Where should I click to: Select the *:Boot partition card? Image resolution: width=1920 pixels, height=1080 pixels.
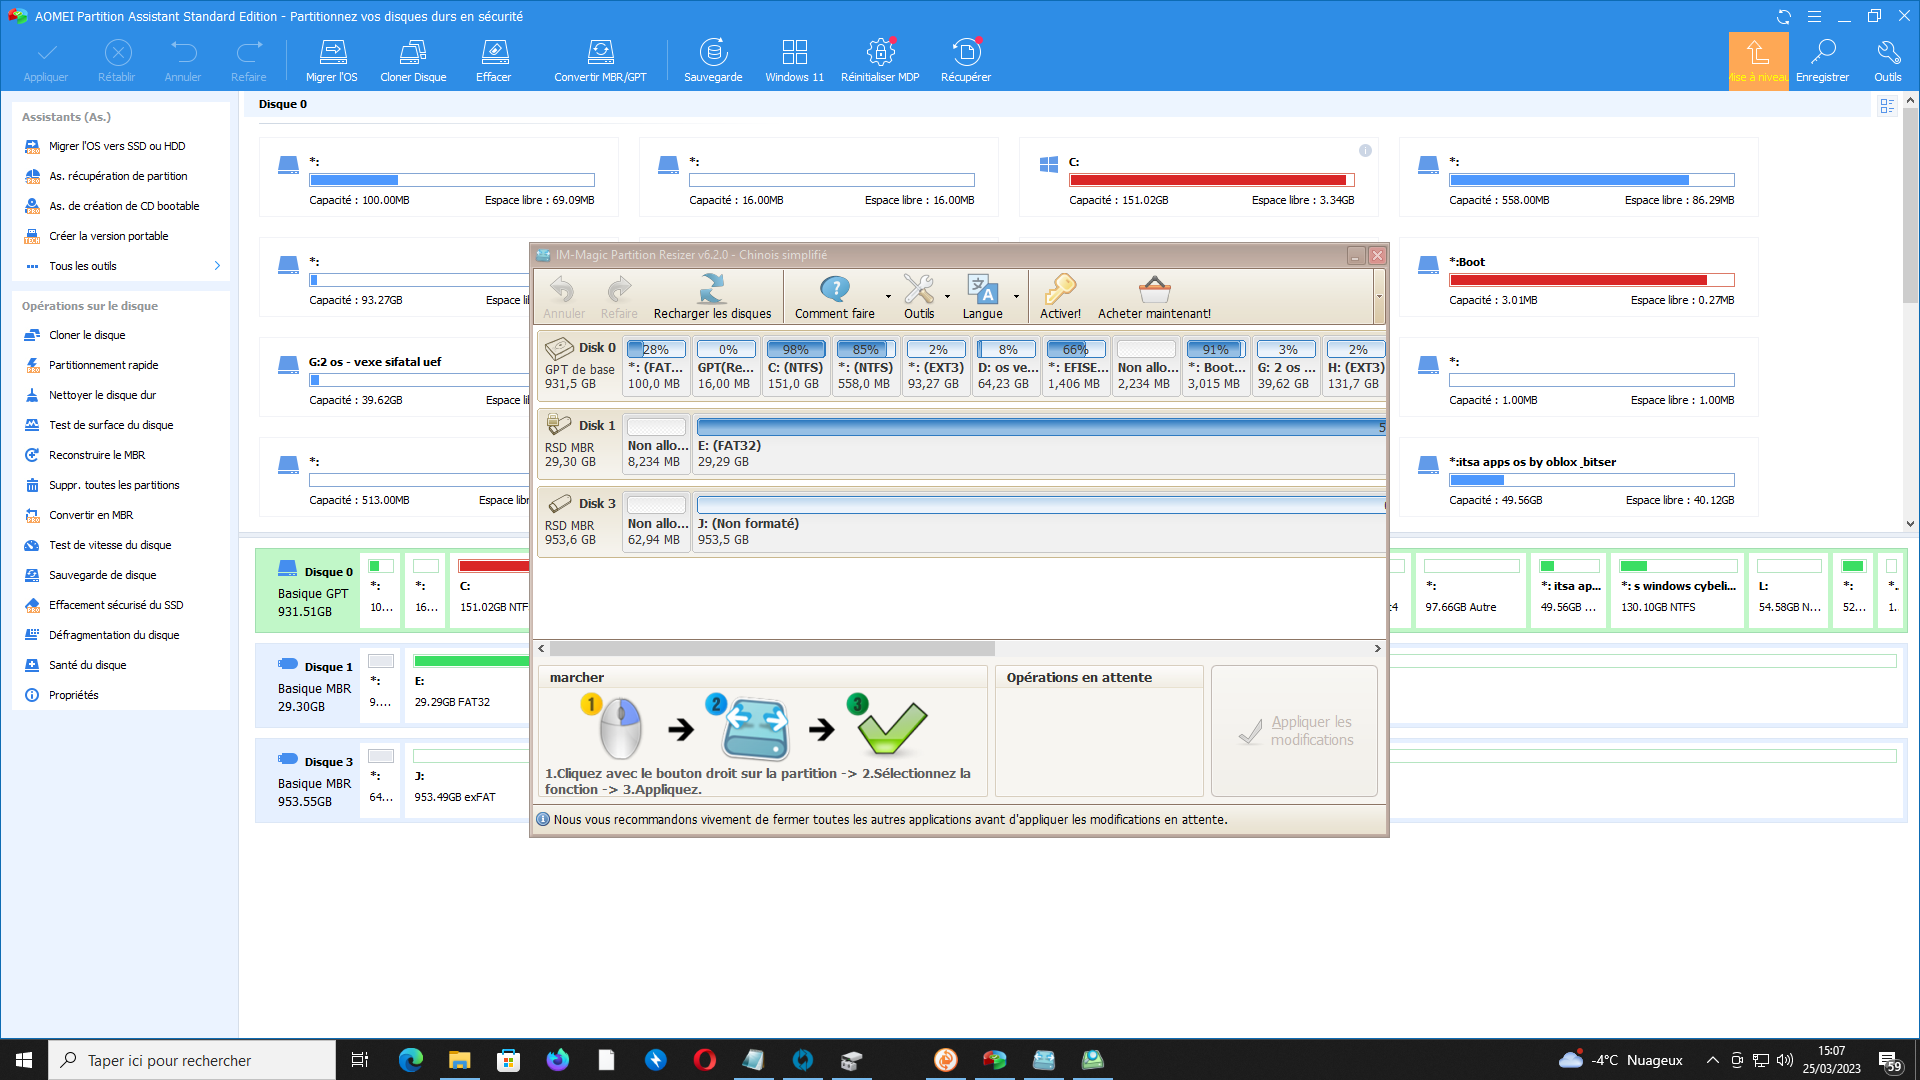[x=1578, y=277]
